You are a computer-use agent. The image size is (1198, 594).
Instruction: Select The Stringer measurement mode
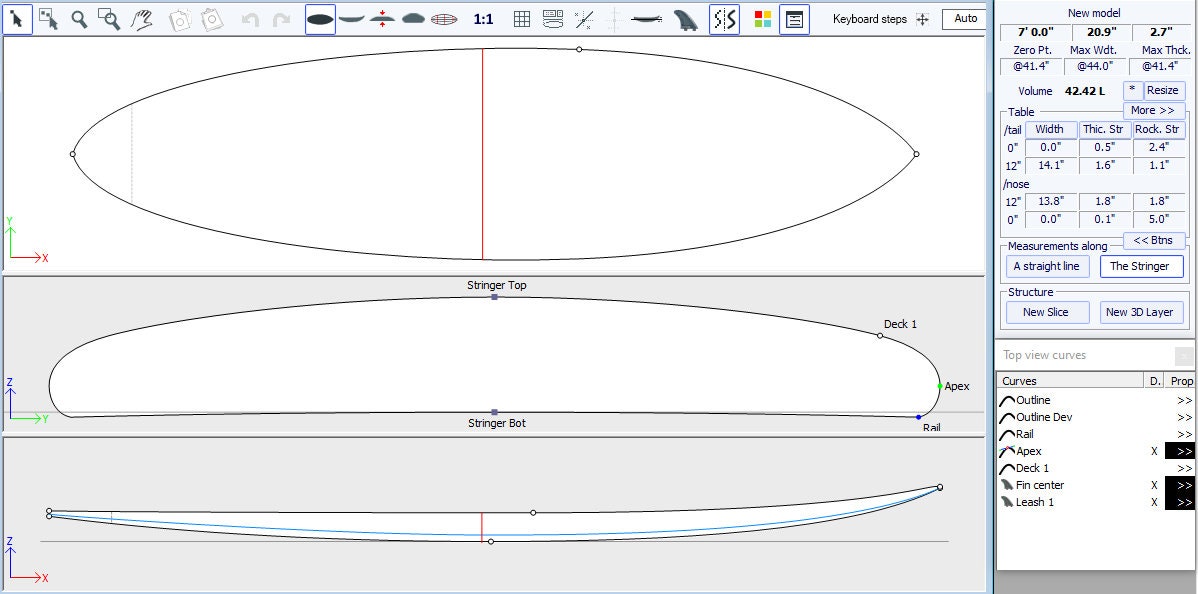click(1142, 266)
